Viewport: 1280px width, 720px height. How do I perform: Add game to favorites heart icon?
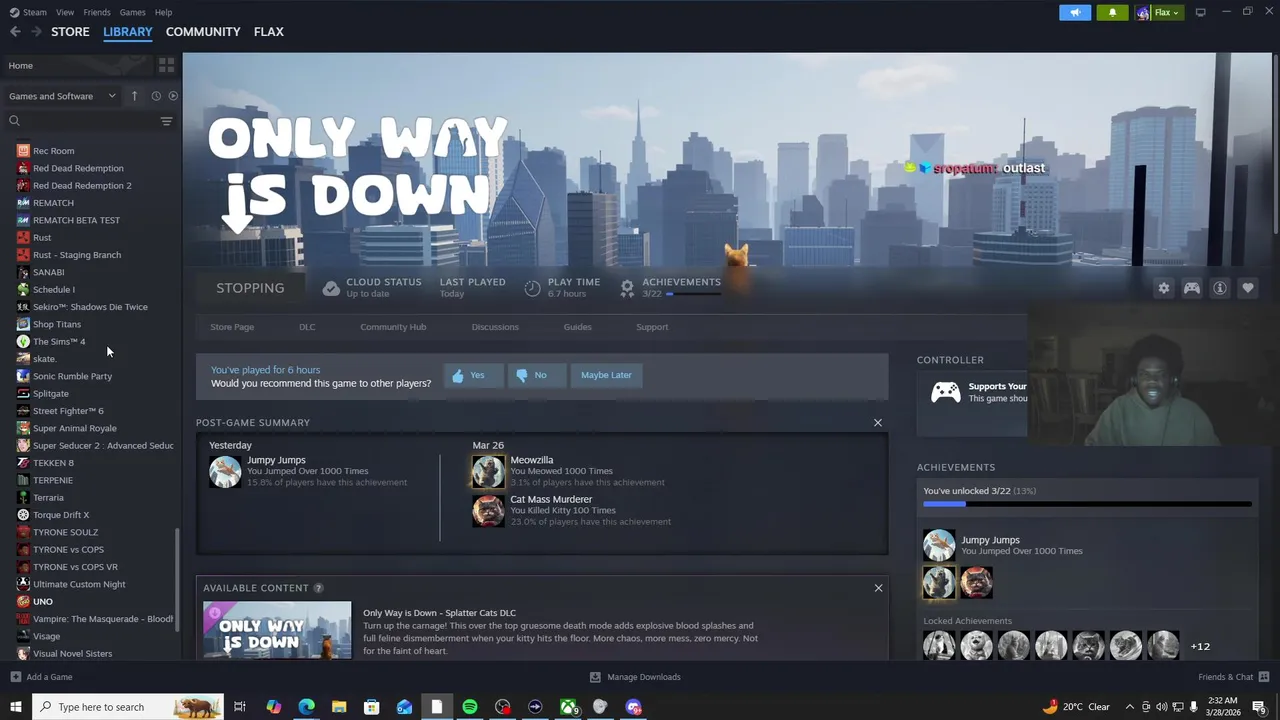point(1248,288)
